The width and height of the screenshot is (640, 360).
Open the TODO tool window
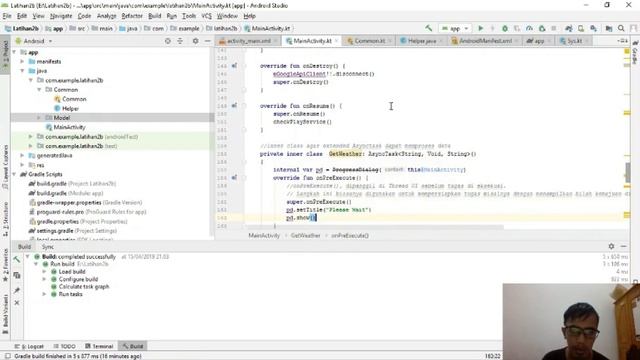[64, 346]
